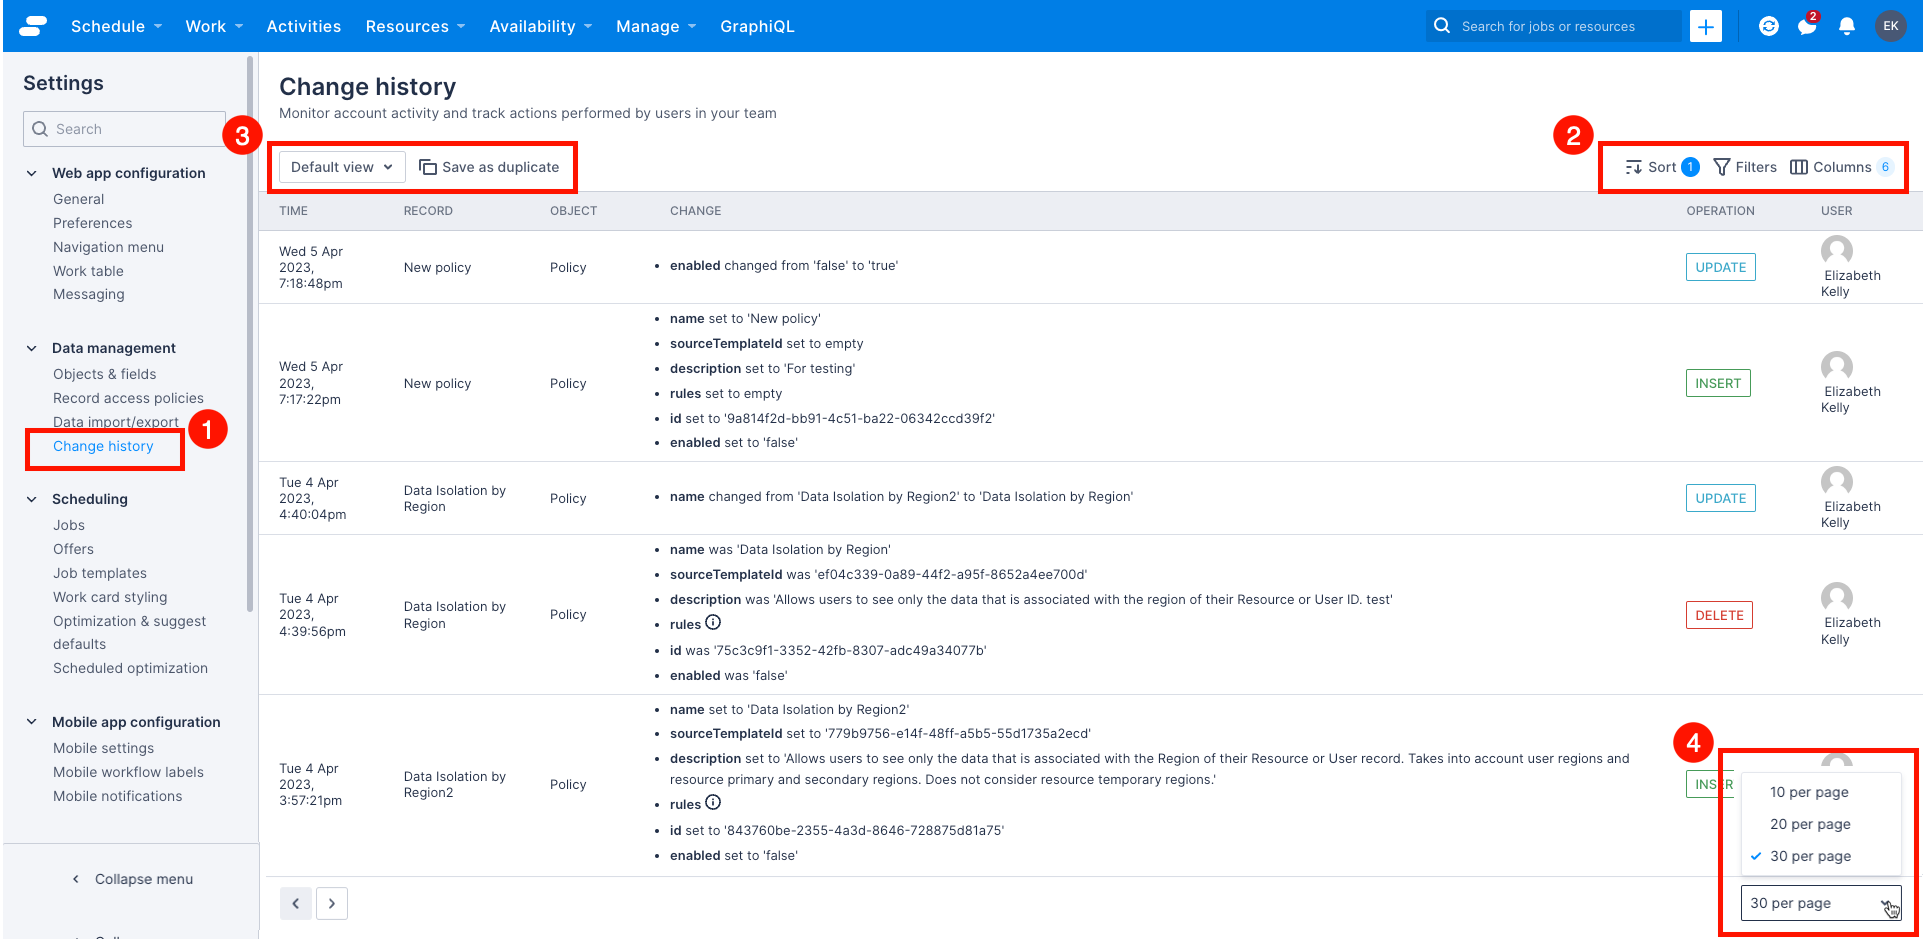
Task: Open the Skedulo logo home icon
Action: coord(30,26)
